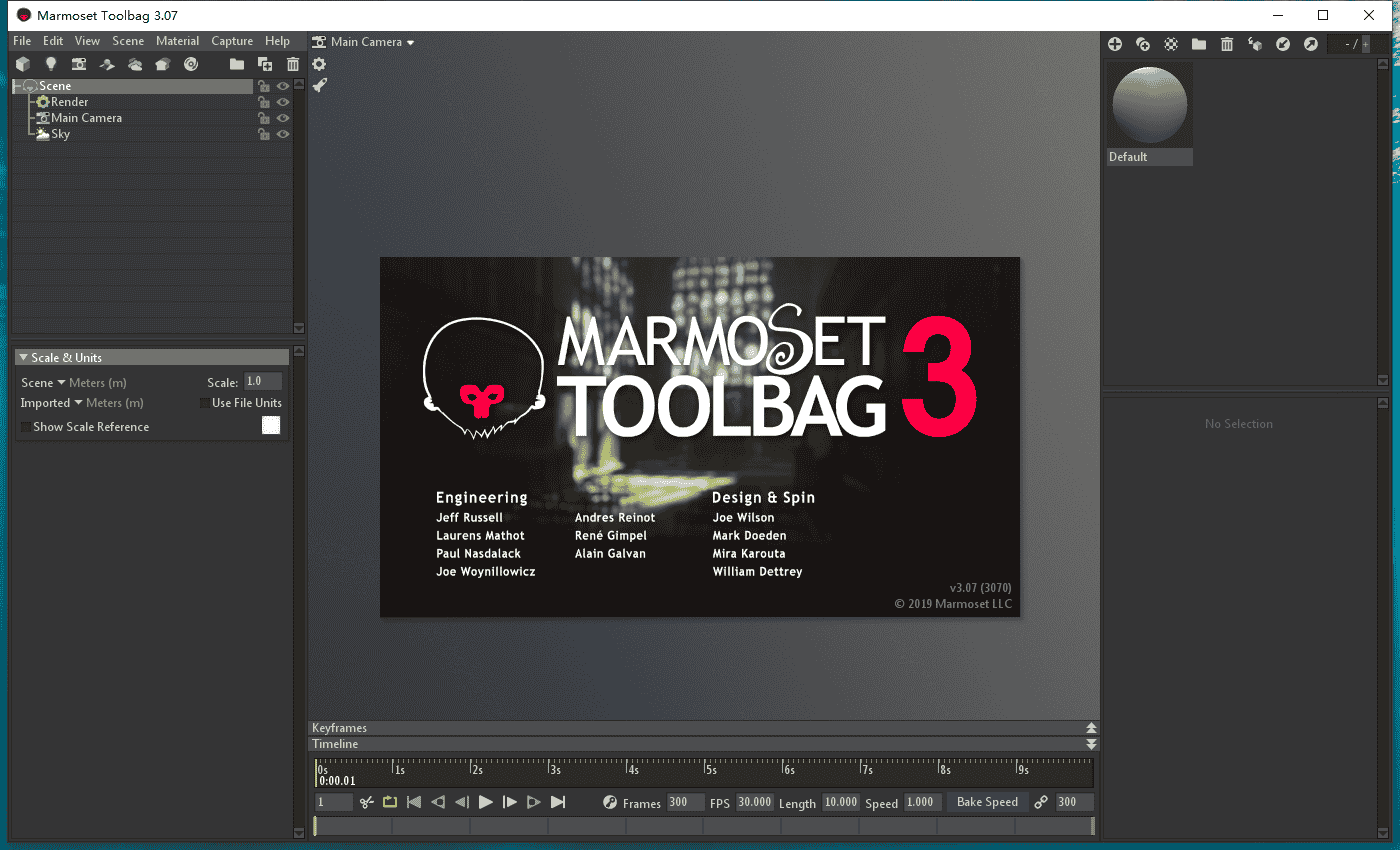Add a turntable object from scene toolbar
1400x850 pixels.
191,64
